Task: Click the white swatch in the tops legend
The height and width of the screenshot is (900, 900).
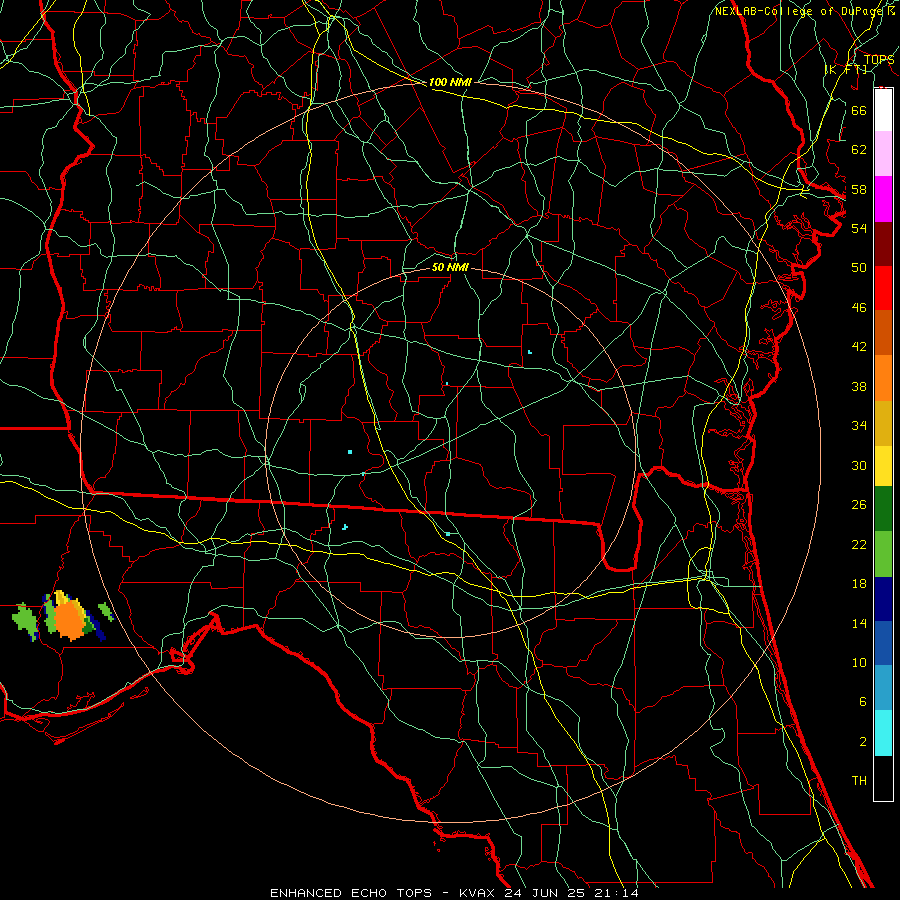Action: click(x=883, y=110)
